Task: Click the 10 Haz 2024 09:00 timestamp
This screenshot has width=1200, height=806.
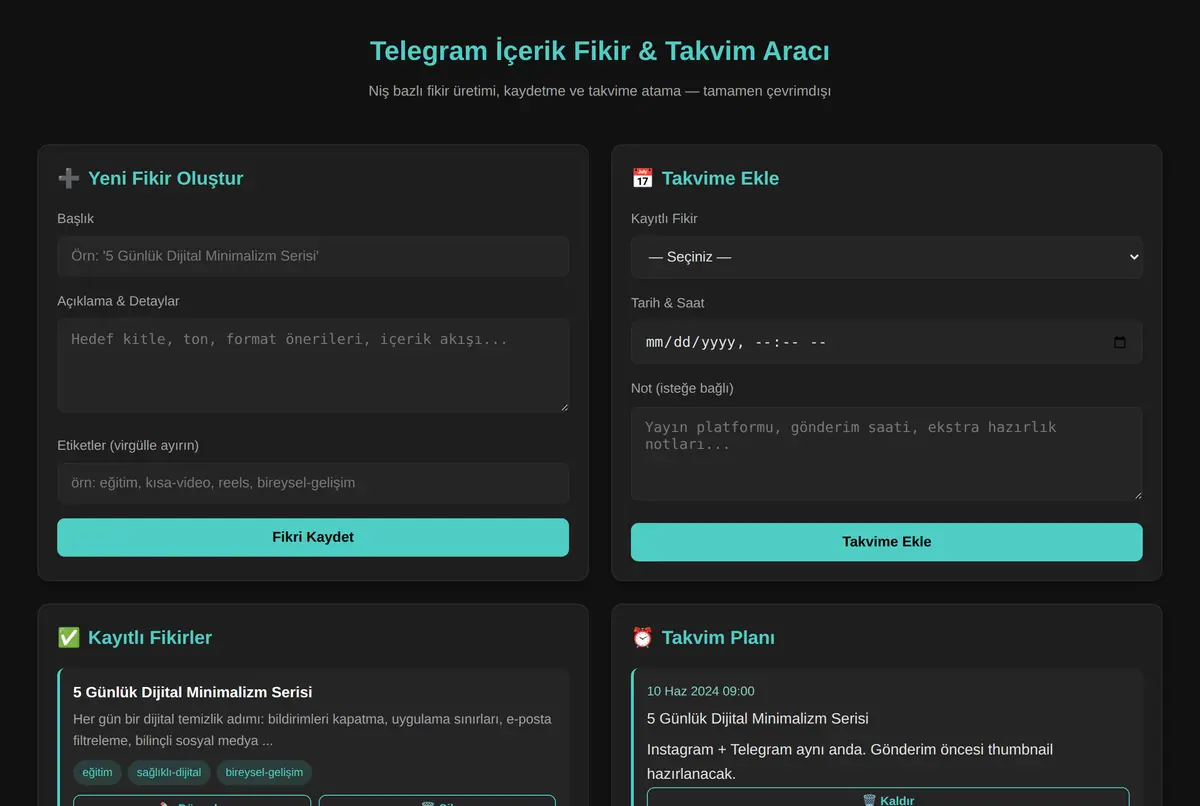Action: (701, 691)
